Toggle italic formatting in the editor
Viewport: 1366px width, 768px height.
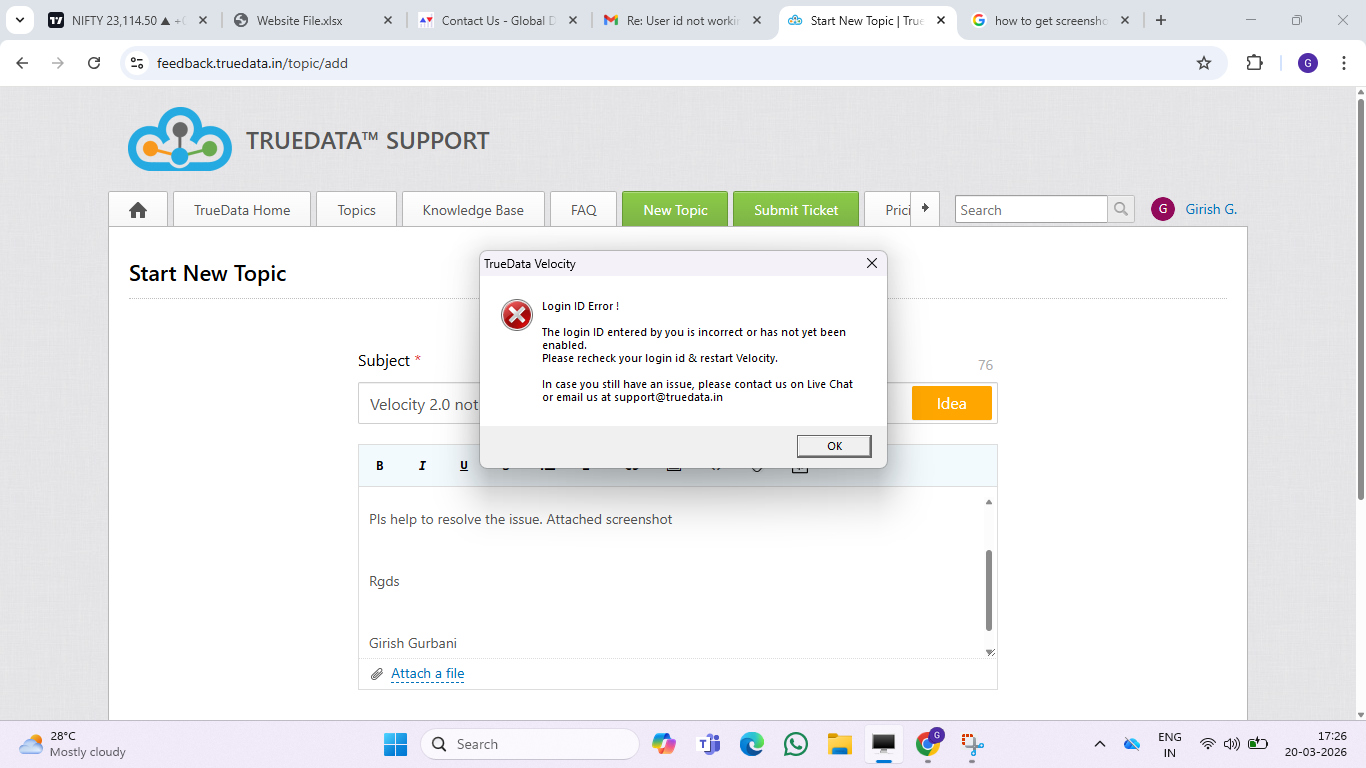coord(422,466)
